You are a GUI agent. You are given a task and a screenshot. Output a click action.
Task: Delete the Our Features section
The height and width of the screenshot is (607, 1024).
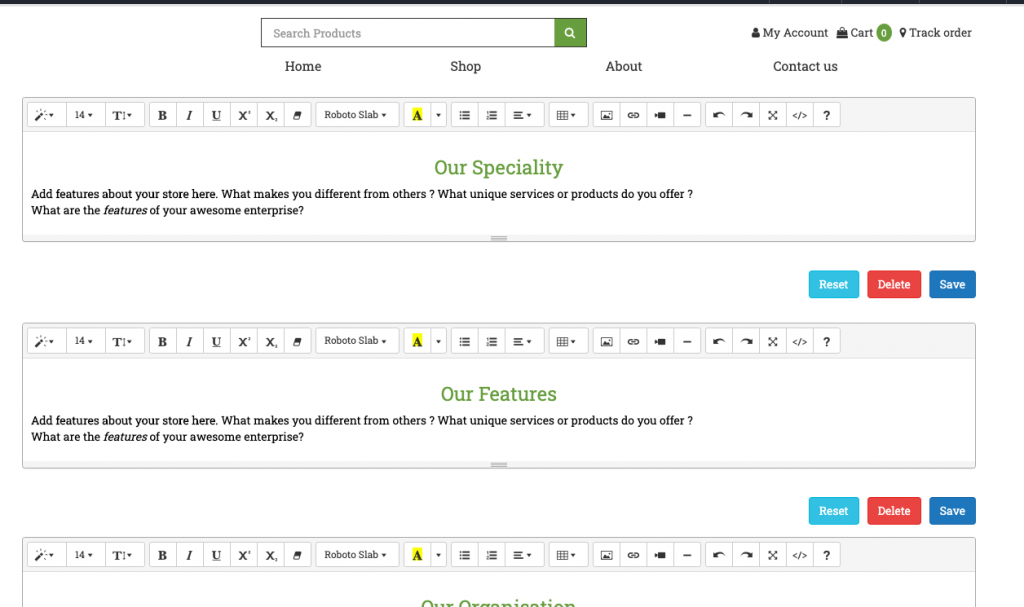coord(893,511)
